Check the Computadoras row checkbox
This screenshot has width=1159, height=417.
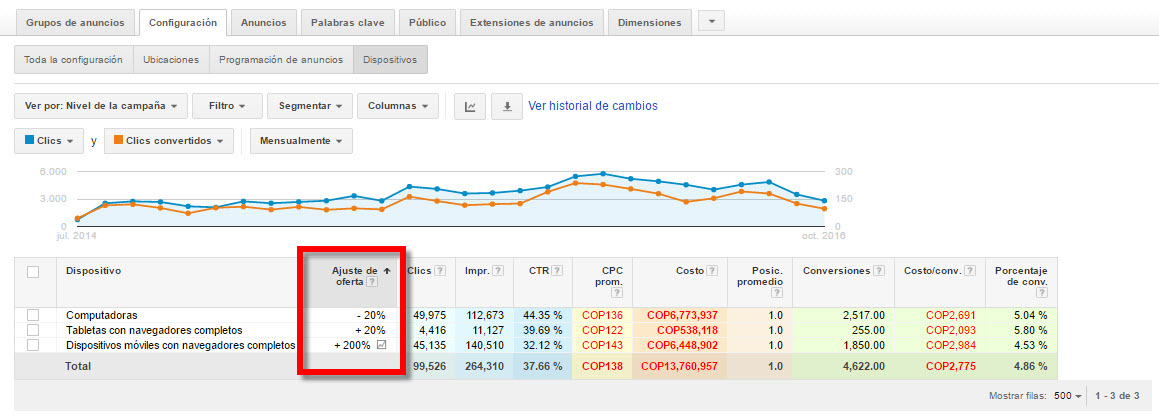pos(33,315)
